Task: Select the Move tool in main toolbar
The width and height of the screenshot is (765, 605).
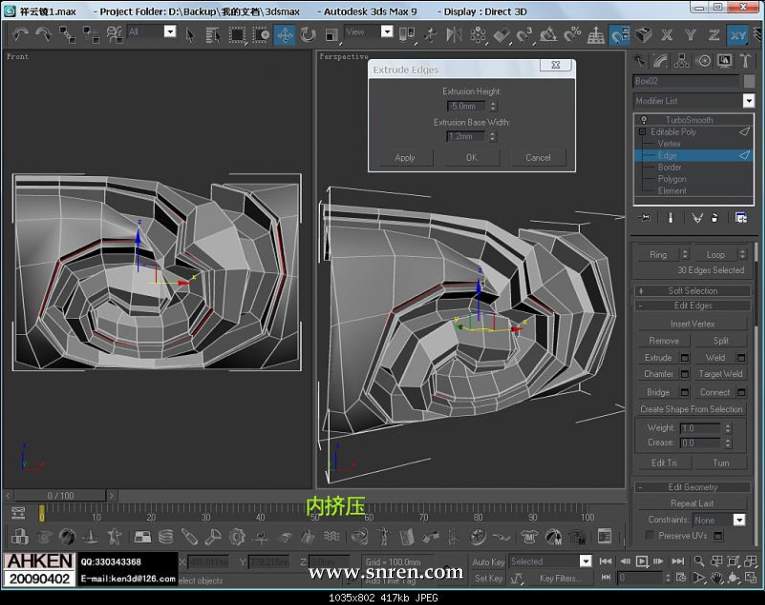Action: pos(285,34)
